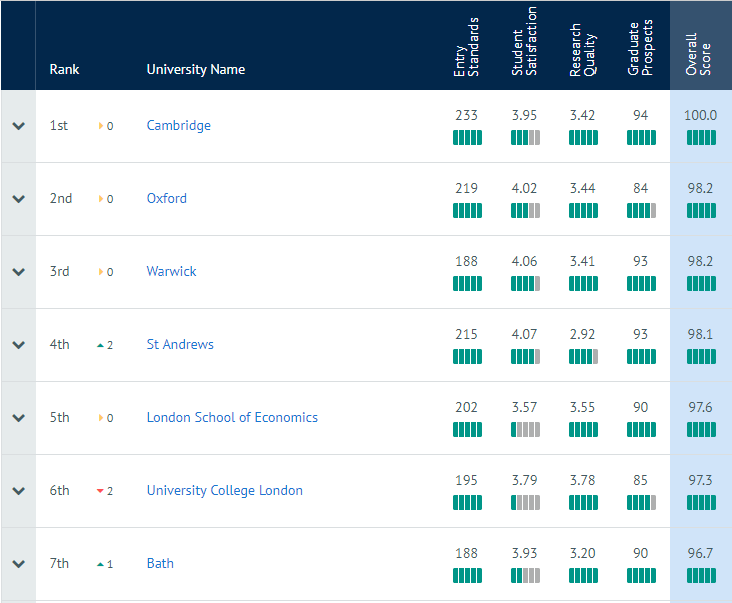The width and height of the screenshot is (732, 603).
Task: Sort by Overall Score column header
Action: 698,54
